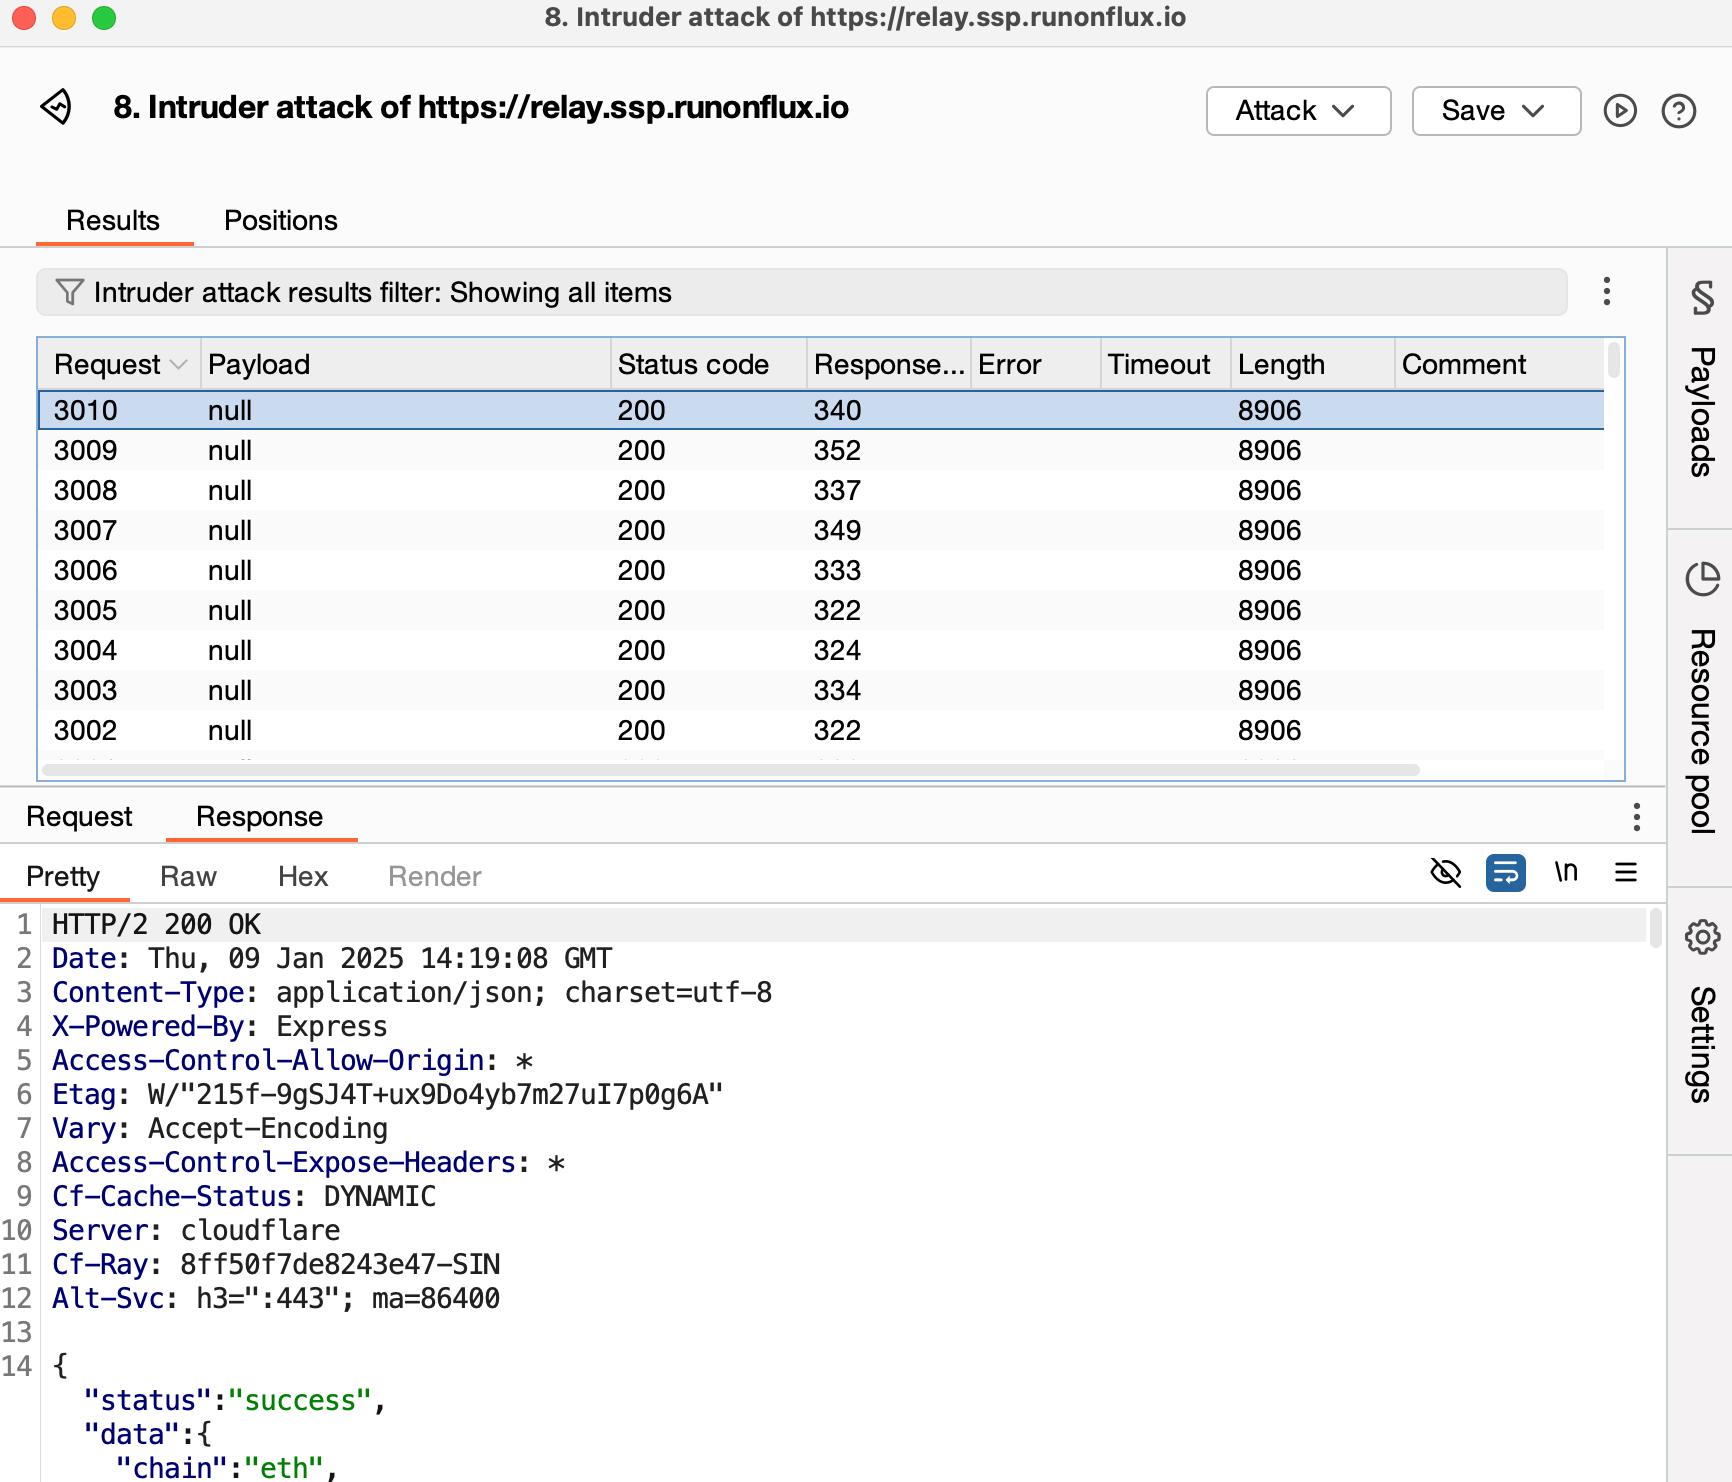Click the Access-Control-Expose-Headers header line

(x=308, y=1162)
